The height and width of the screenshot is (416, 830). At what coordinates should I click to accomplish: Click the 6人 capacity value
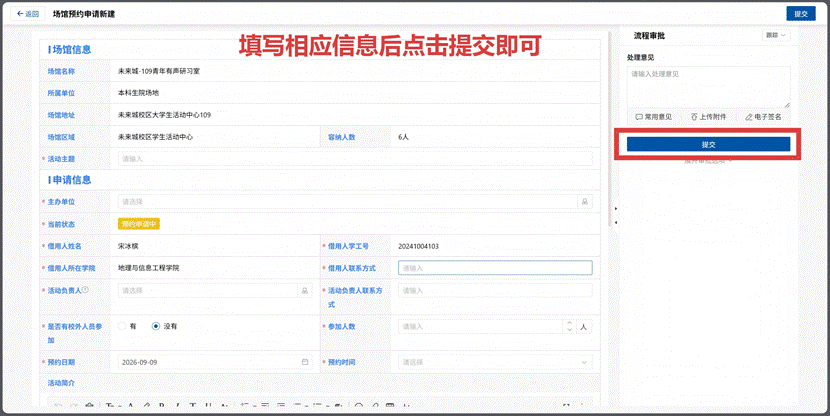click(403, 137)
